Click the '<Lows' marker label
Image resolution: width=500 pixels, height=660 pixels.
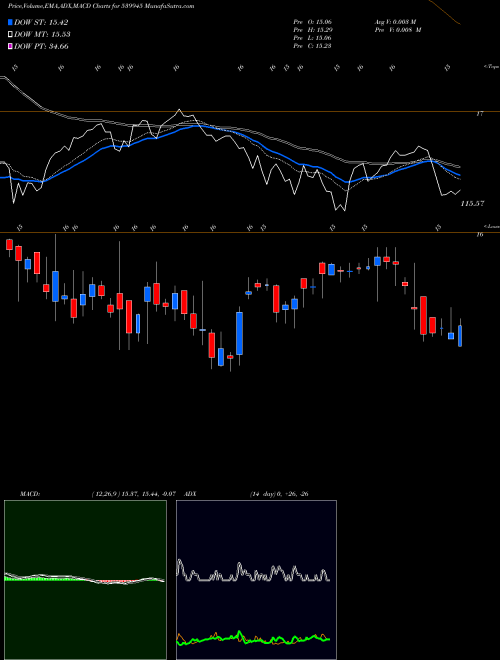(x=492, y=226)
